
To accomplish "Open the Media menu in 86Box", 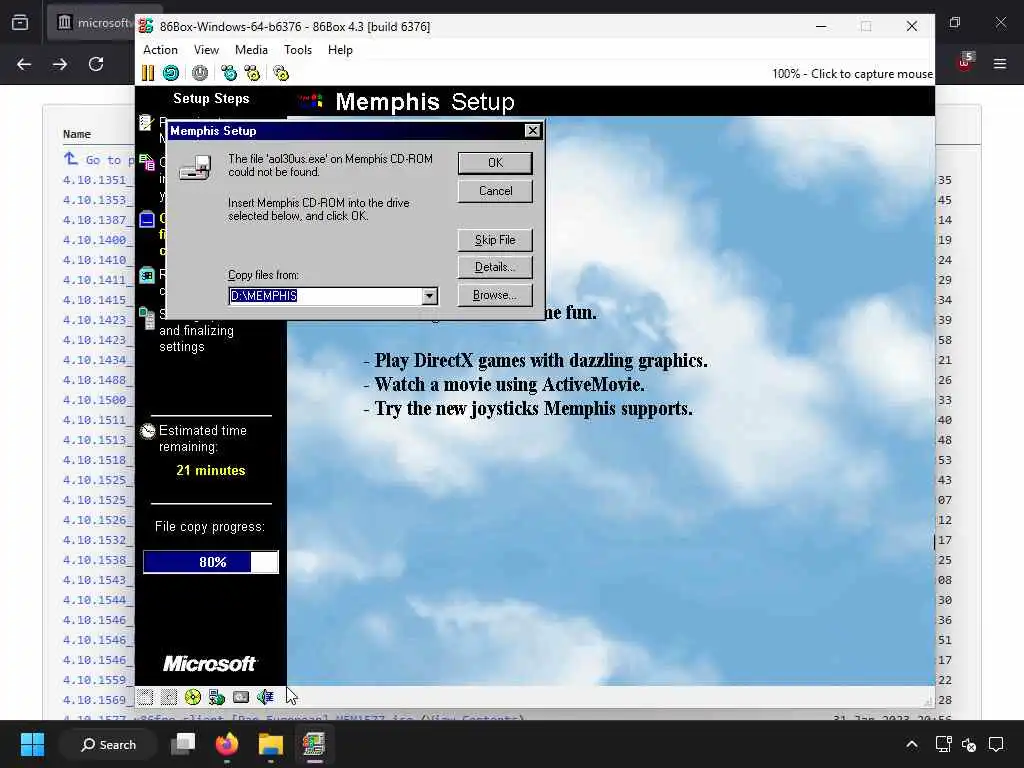I will pos(251,50).
